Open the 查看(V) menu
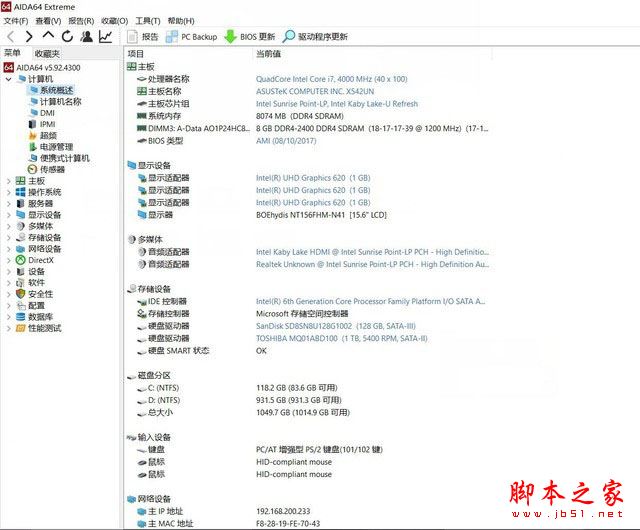This screenshot has height=530, width=640. (x=48, y=21)
